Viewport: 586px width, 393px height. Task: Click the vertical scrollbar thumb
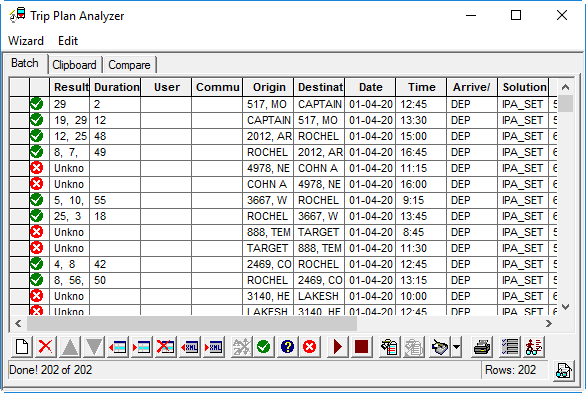566,104
